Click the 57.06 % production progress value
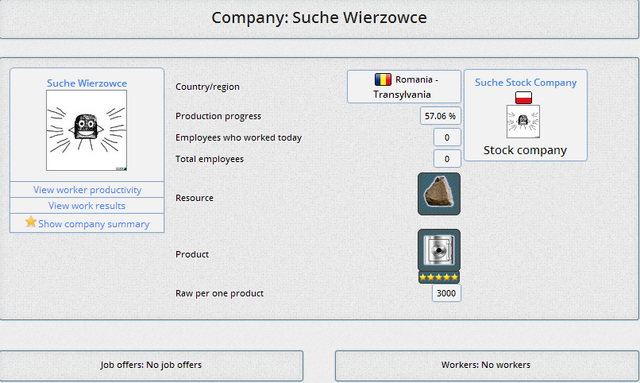The width and height of the screenshot is (640, 383). [x=440, y=116]
